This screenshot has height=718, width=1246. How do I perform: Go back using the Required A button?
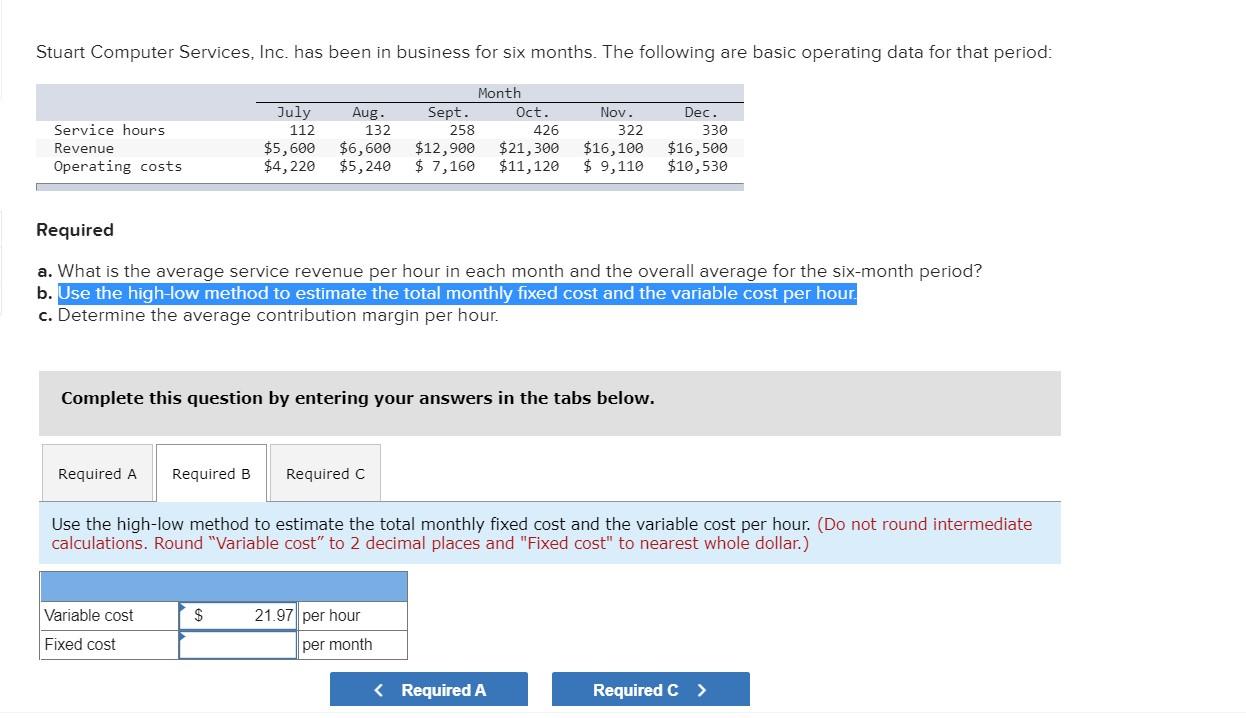pos(429,690)
